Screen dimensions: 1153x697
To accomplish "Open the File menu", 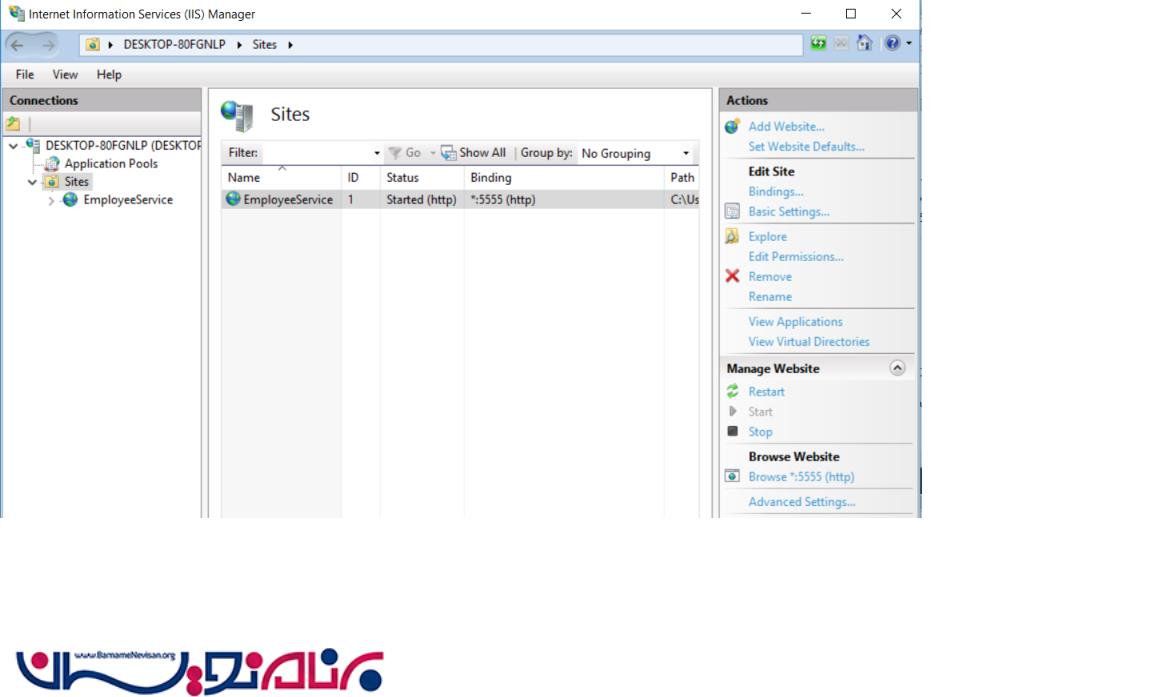I will pos(25,74).
